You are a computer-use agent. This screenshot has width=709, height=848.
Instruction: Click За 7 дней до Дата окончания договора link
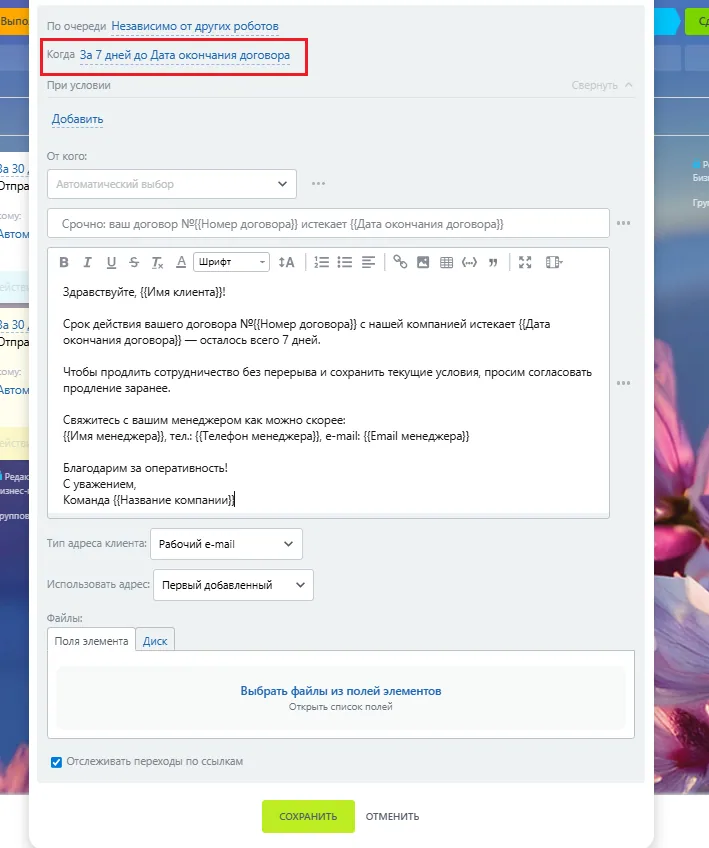tap(184, 55)
